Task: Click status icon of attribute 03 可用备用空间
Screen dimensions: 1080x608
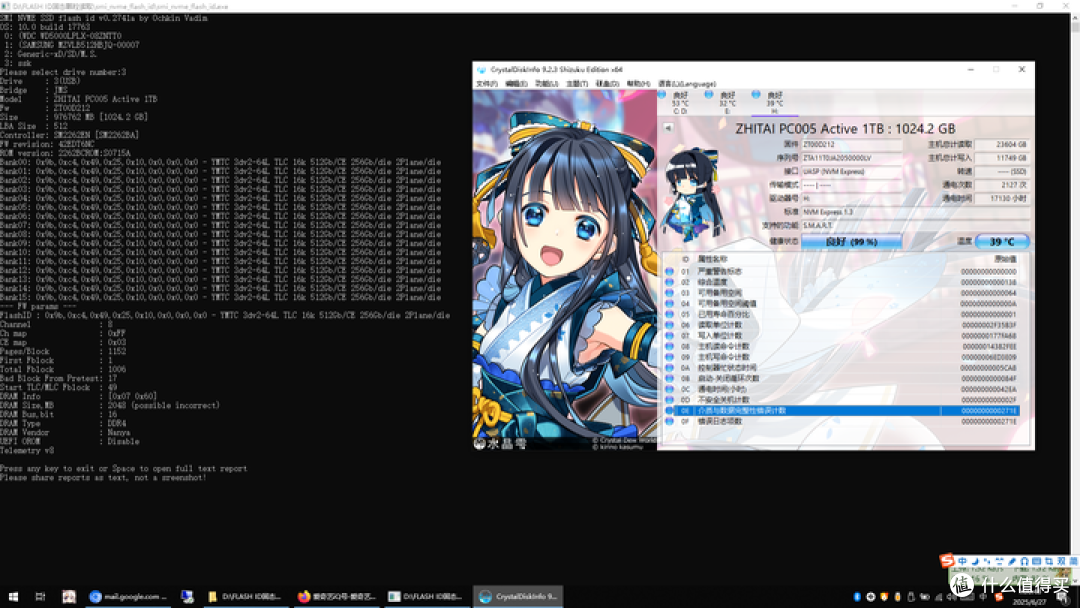Action: (669, 293)
